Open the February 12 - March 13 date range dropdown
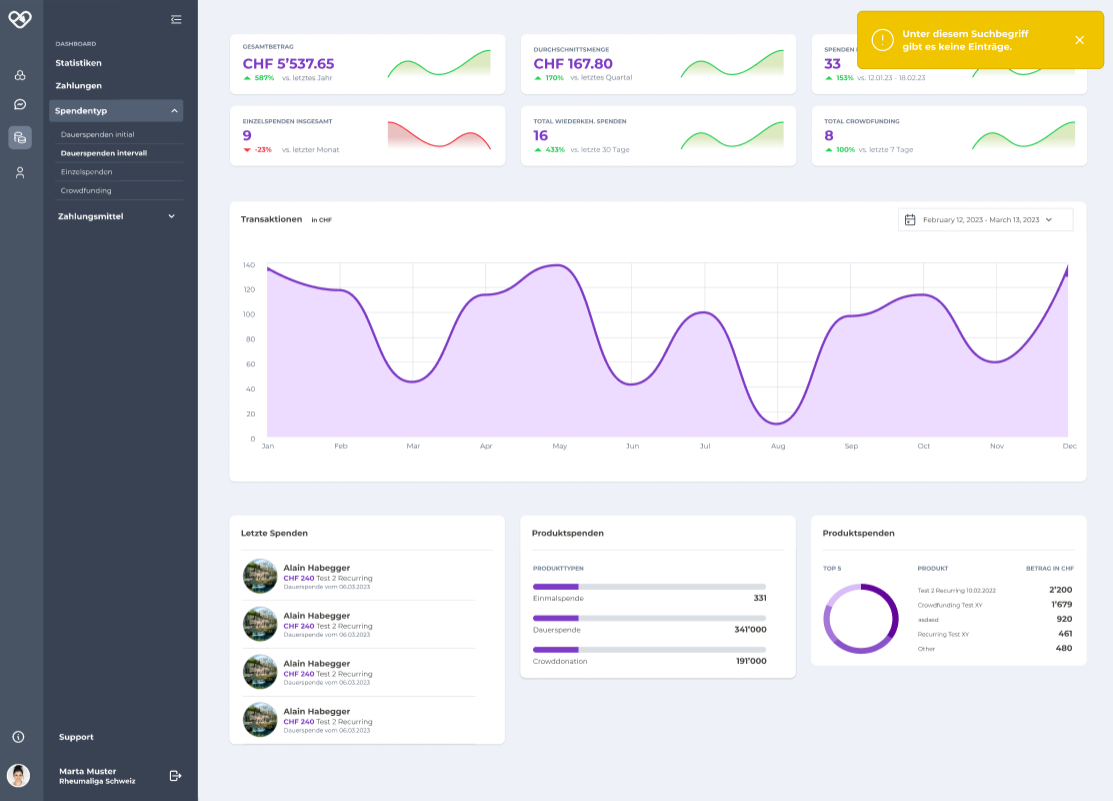This screenshot has height=801, width=1113. [985, 219]
